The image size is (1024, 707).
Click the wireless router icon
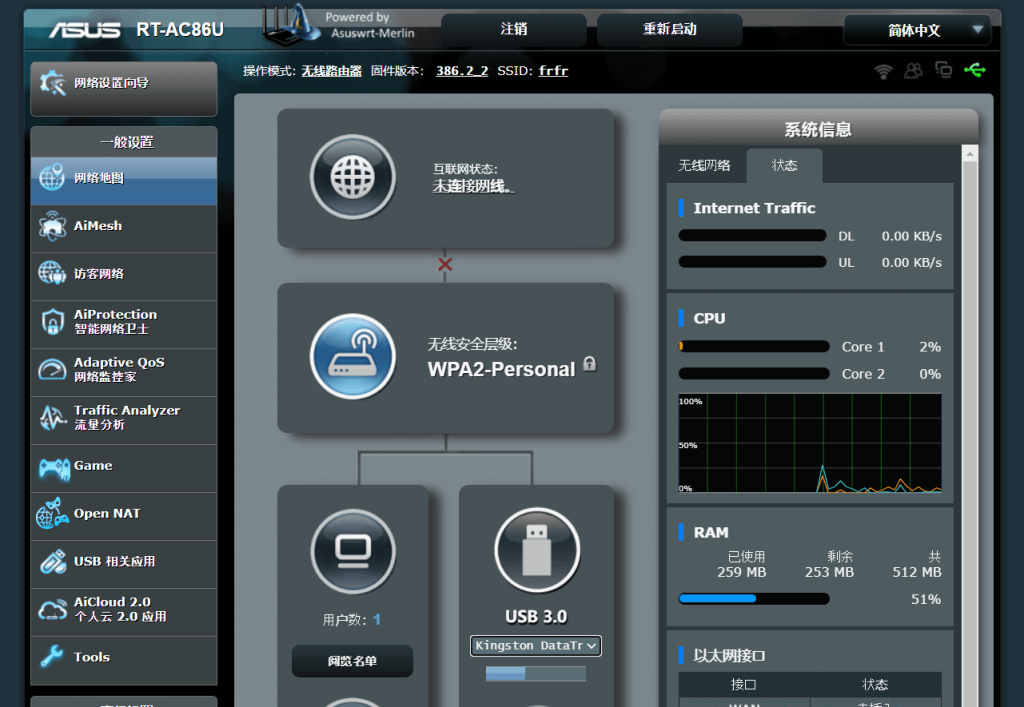(x=353, y=356)
